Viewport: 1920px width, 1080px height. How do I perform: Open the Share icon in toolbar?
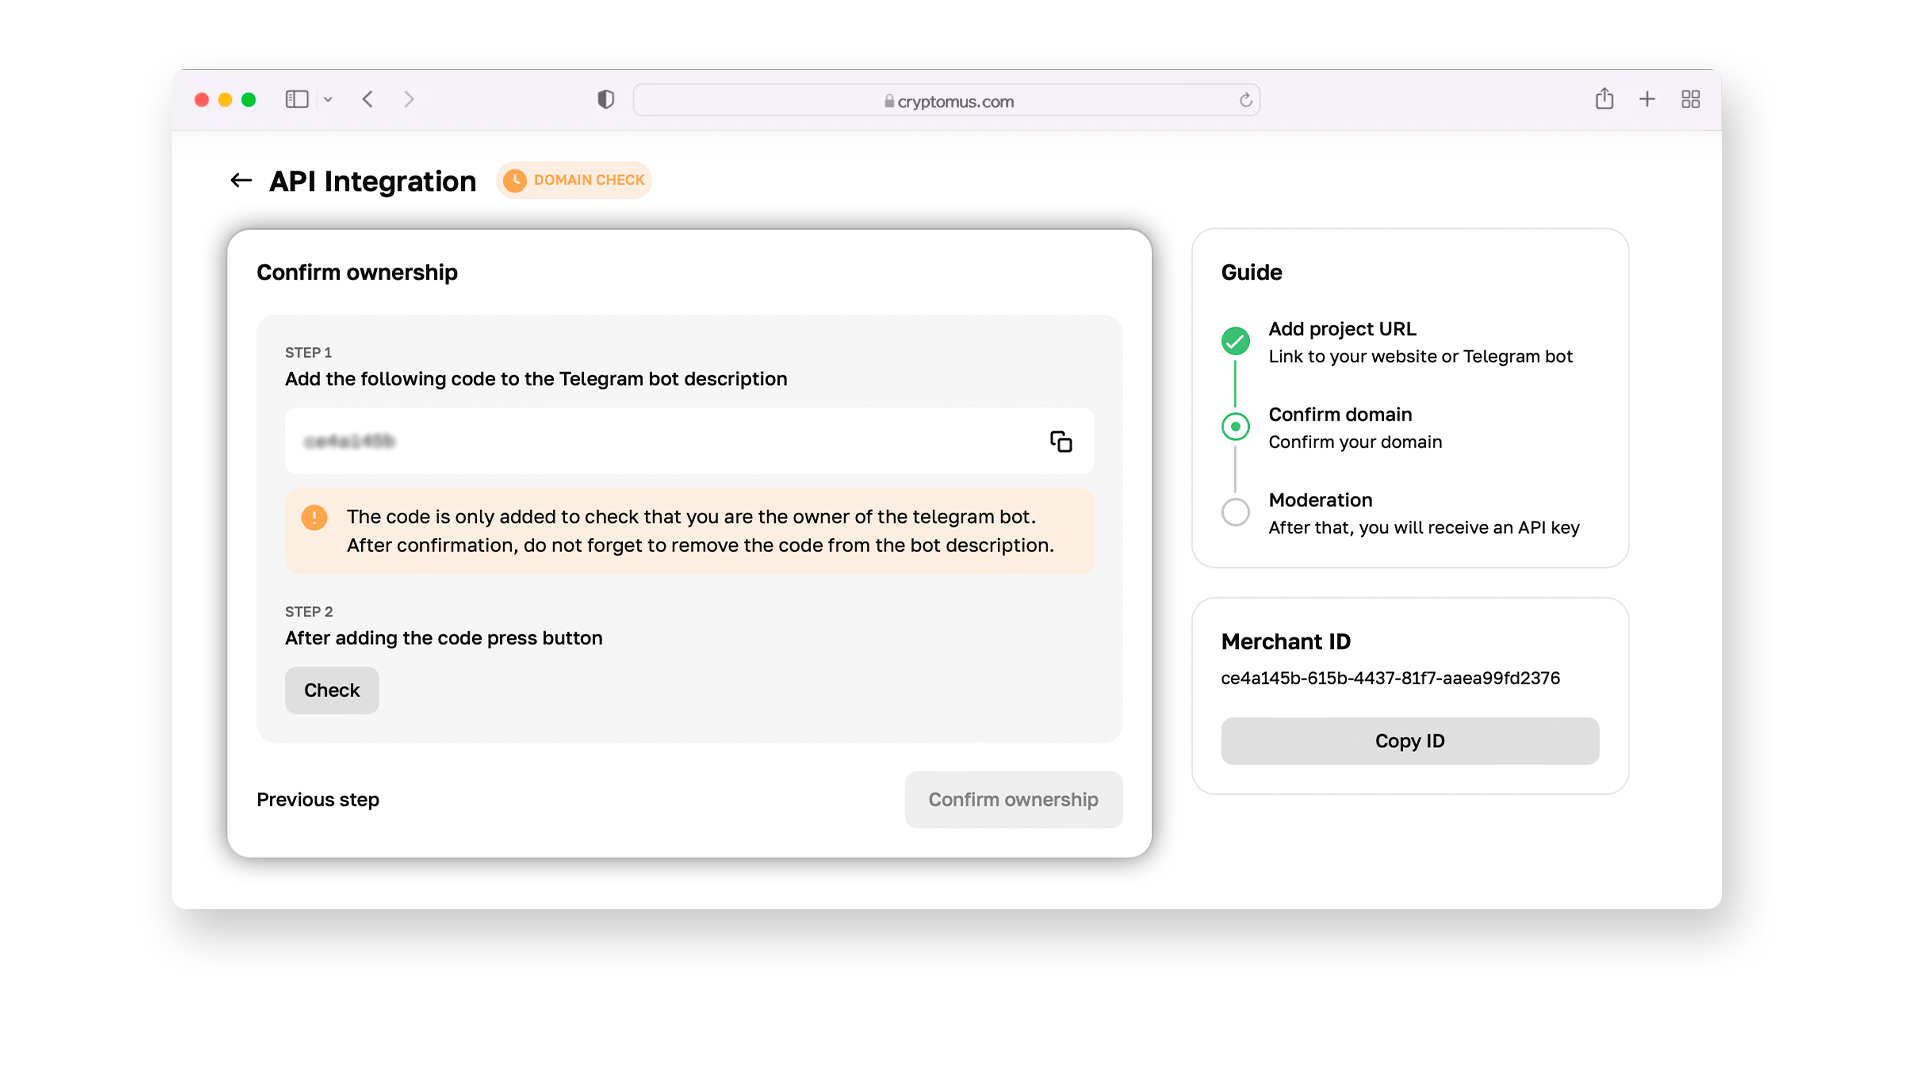pyautogui.click(x=1604, y=99)
